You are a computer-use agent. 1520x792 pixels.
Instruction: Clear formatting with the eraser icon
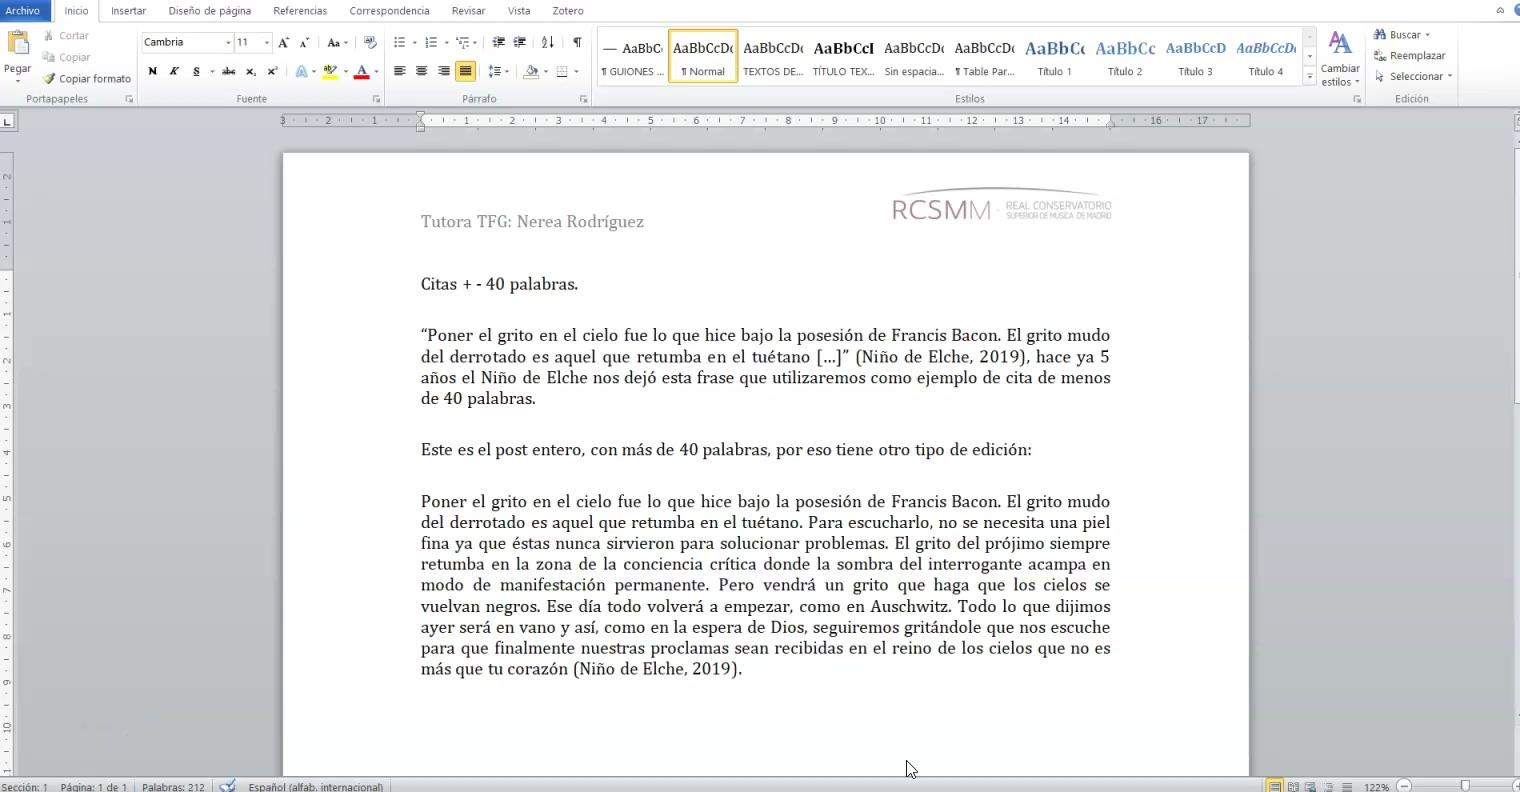coord(370,43)
